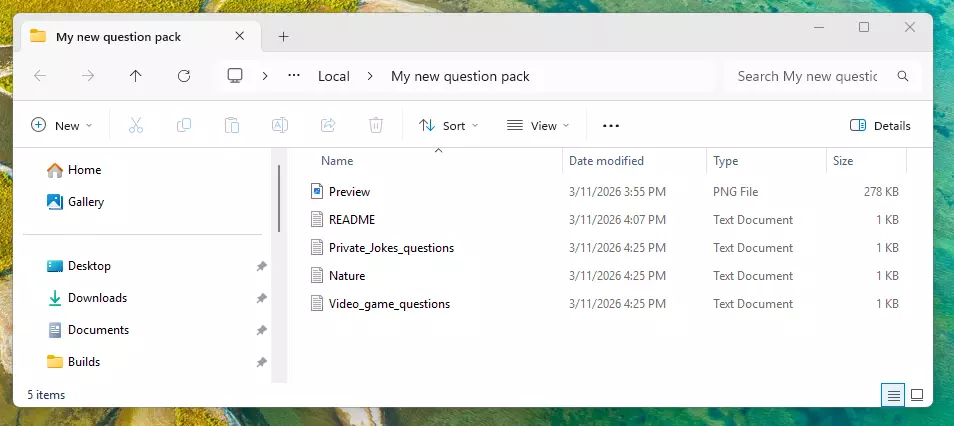Click the Preview PNG file icon
954x426 pixels.
pyautogui.click(x=316, y=192)
